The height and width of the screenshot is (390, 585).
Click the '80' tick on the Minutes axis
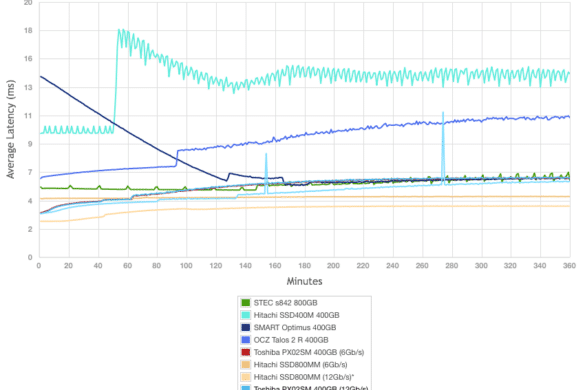157,266
